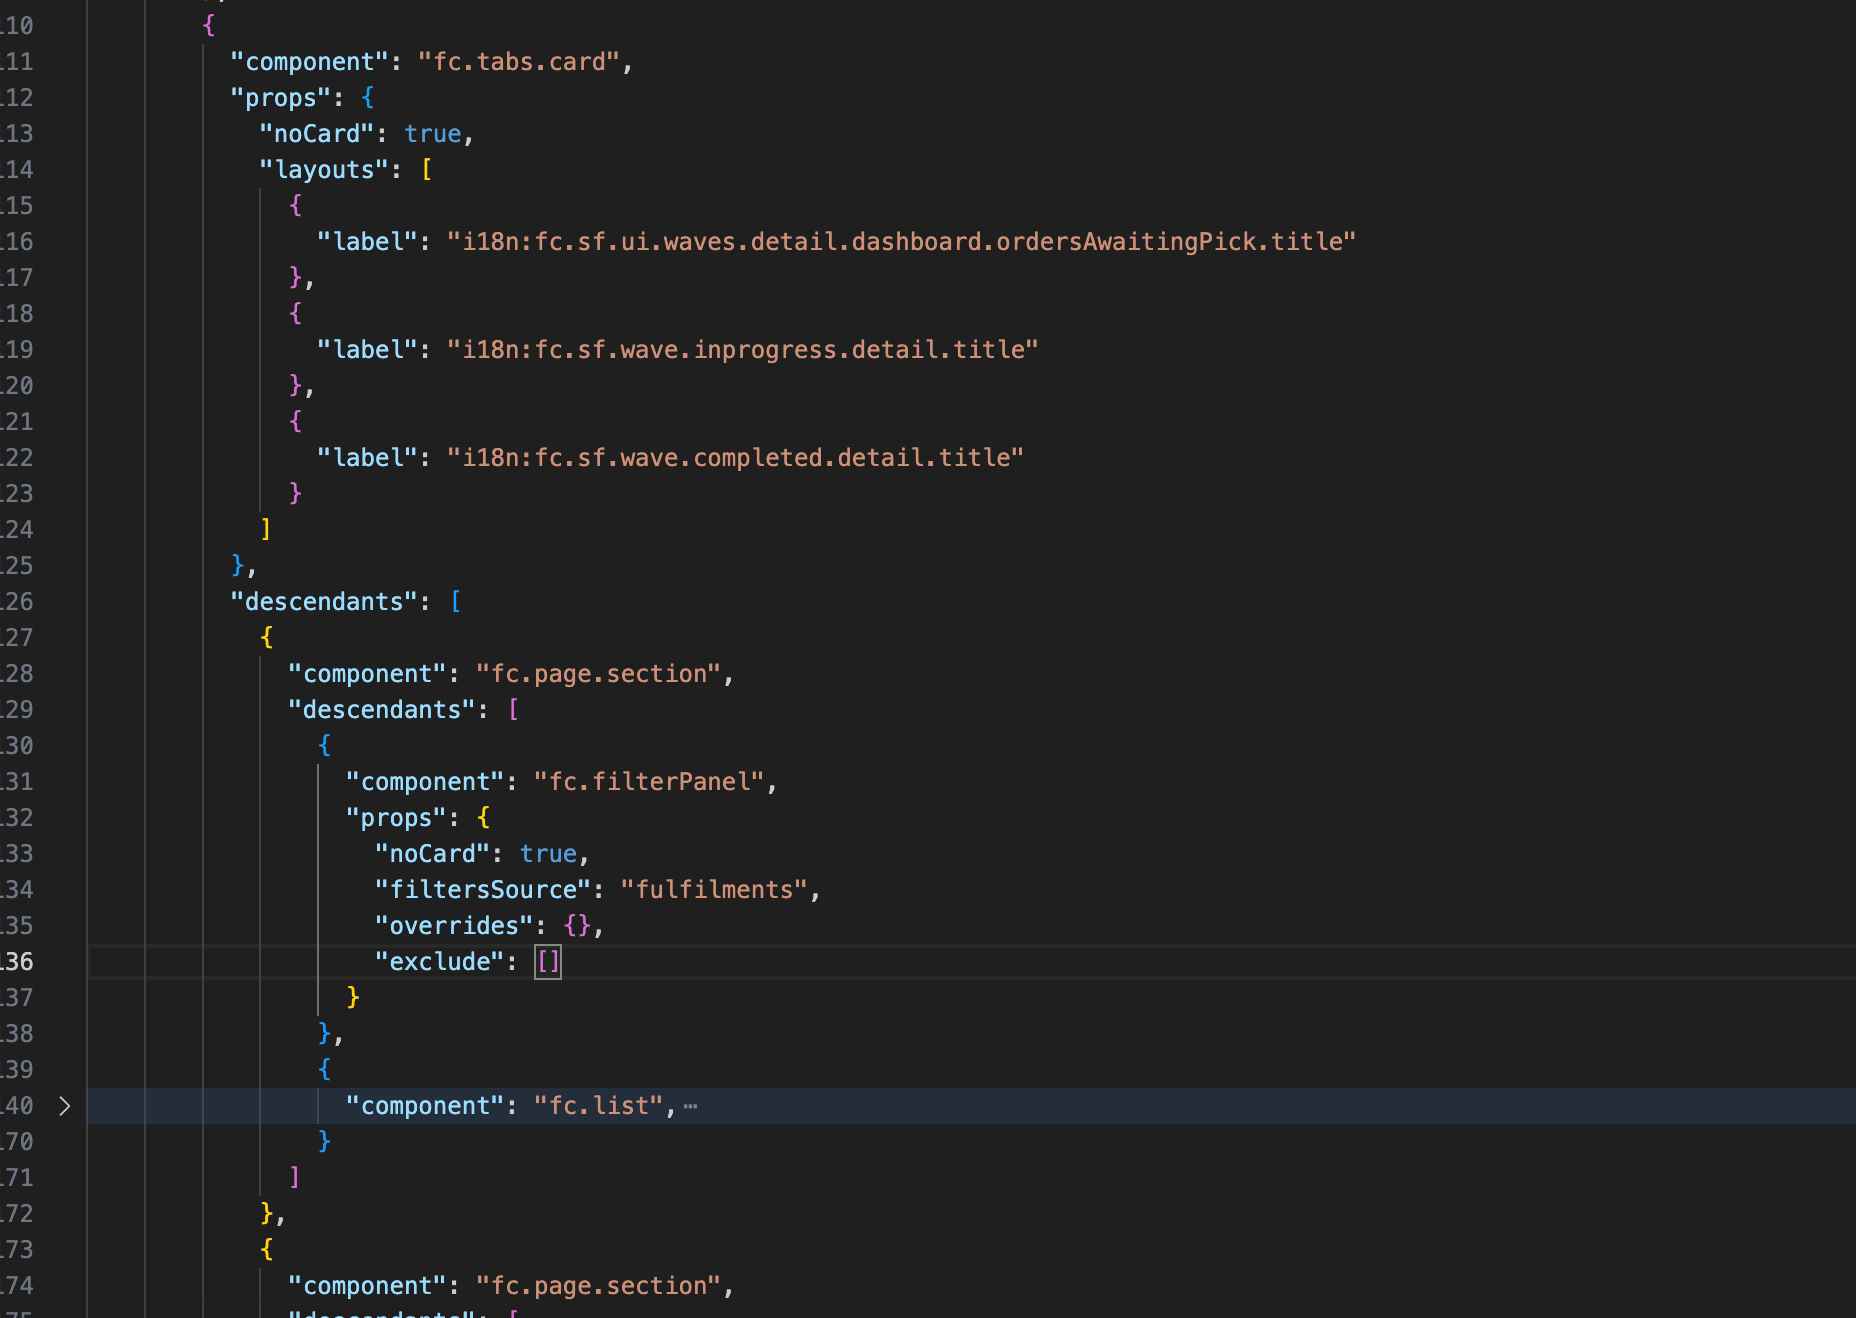
Task: Click the wave.inprogress.detail.title label string
Action: (x=742, y=350)
